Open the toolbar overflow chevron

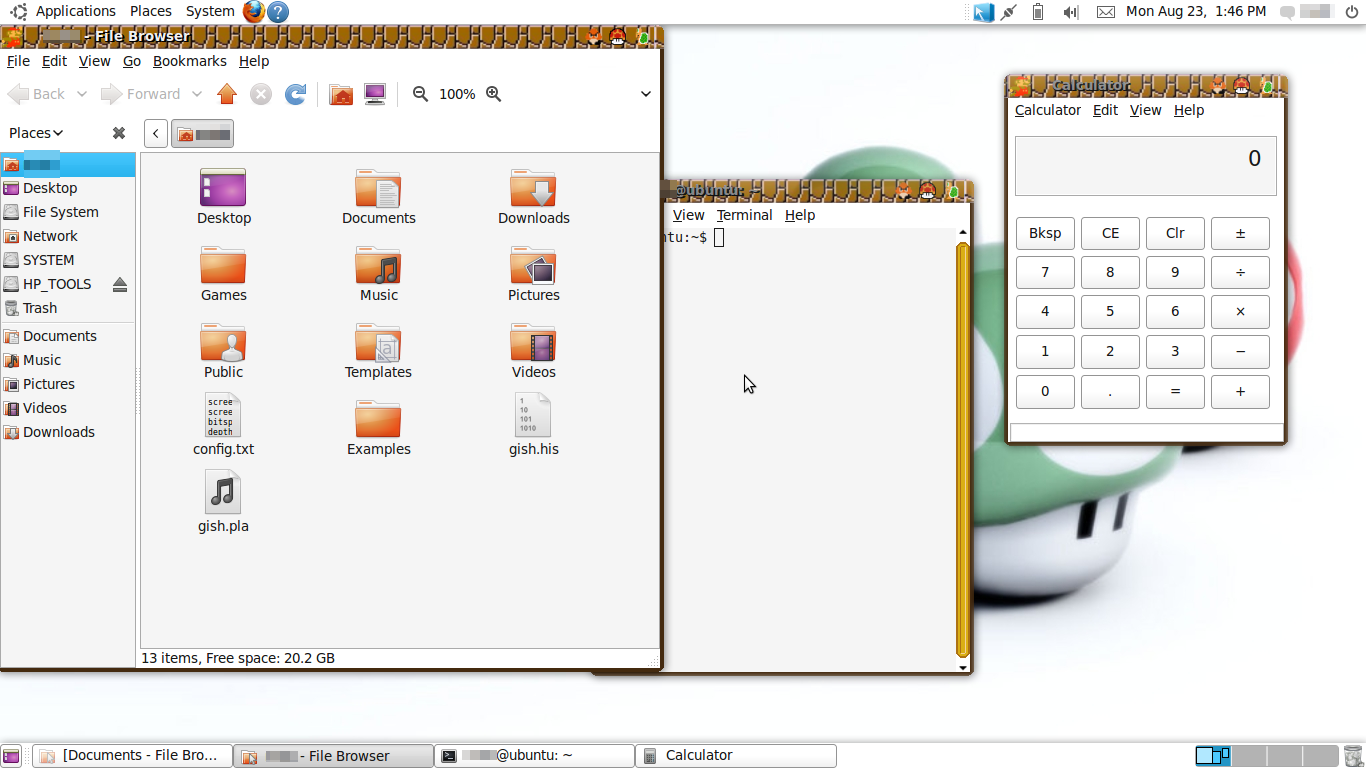point(646,94)
